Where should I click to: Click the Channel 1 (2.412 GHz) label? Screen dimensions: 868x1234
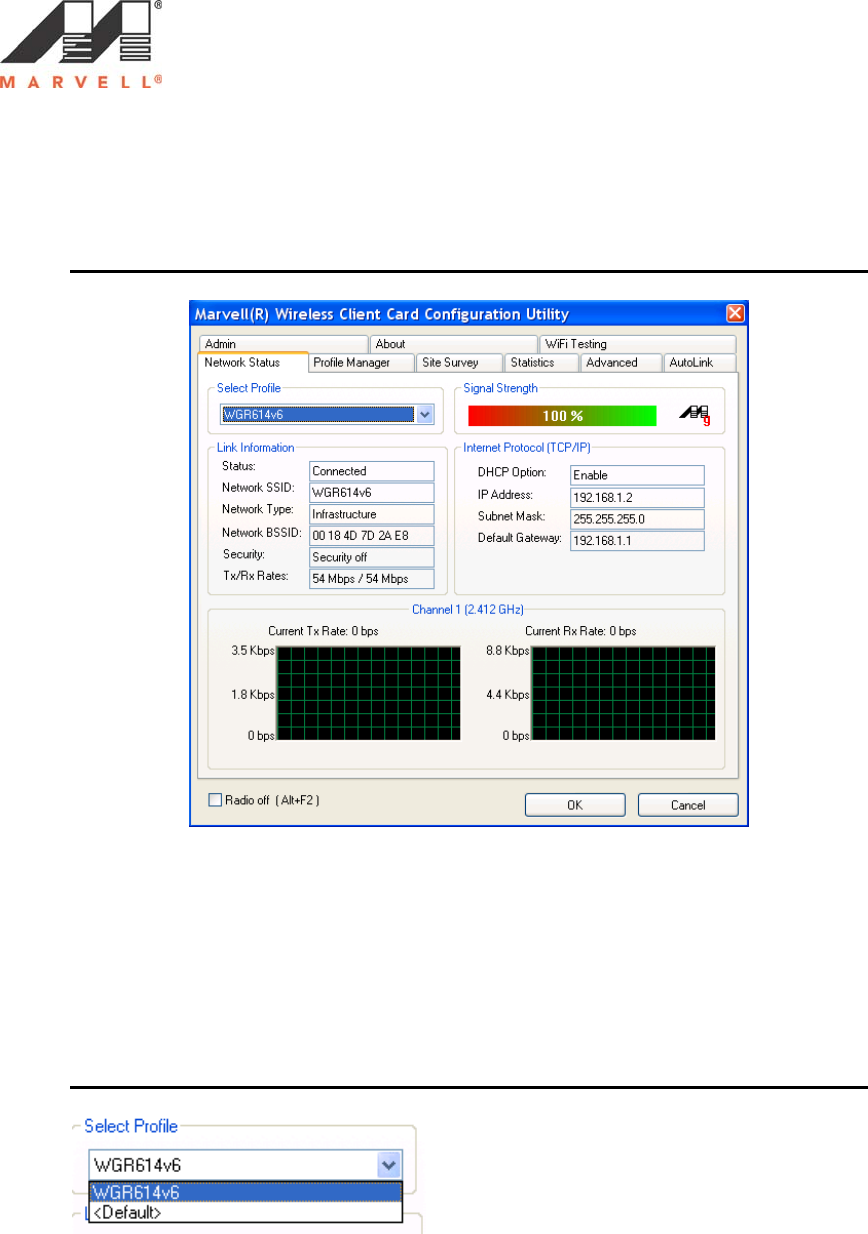click(468, 608)
